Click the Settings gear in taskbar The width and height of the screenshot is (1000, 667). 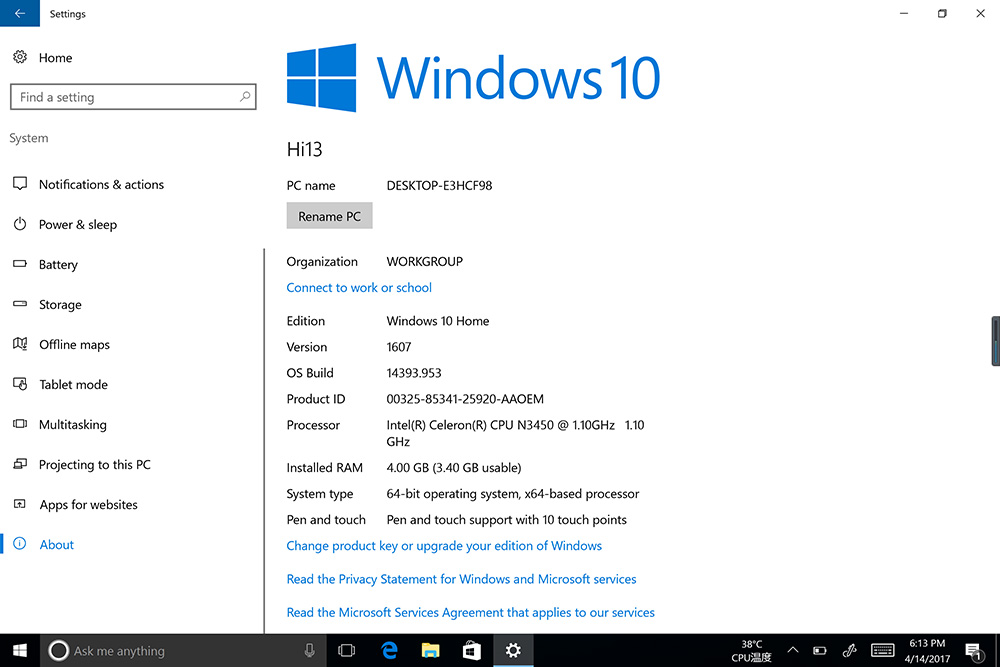point(513,650)
